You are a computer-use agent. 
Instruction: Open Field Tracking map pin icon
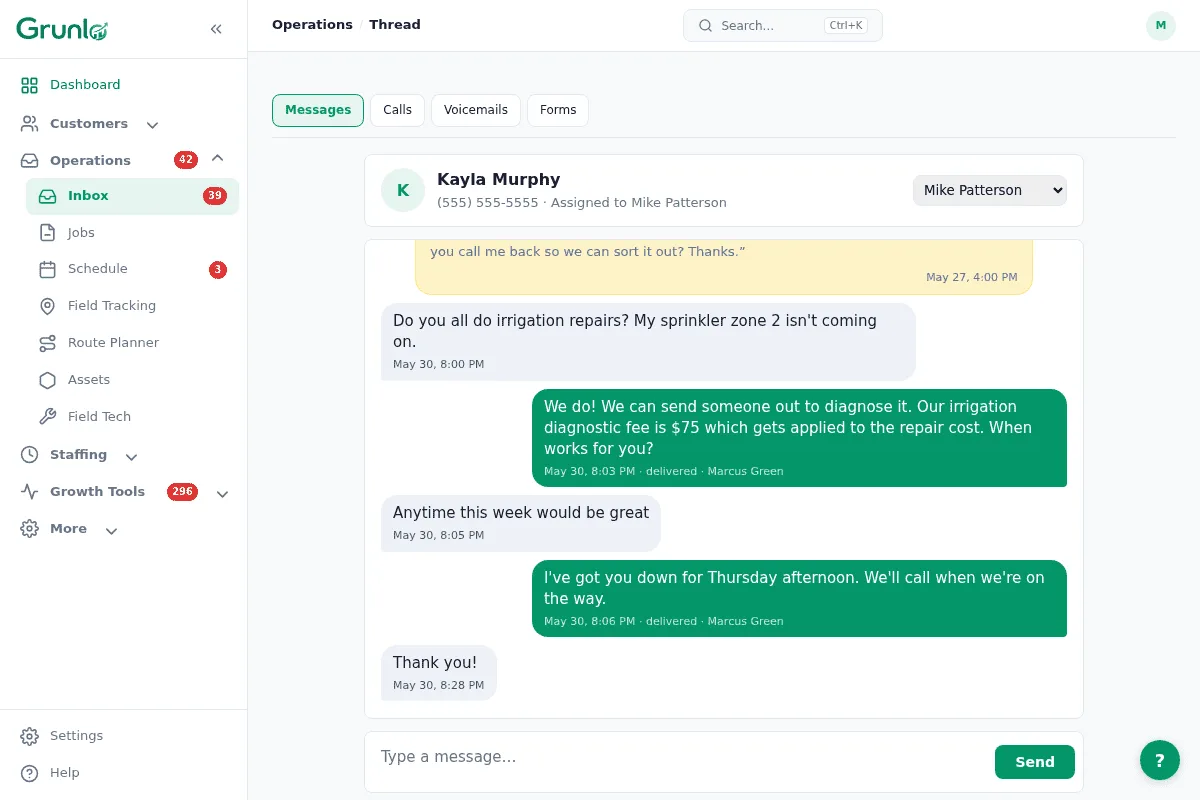pos(47,306)
